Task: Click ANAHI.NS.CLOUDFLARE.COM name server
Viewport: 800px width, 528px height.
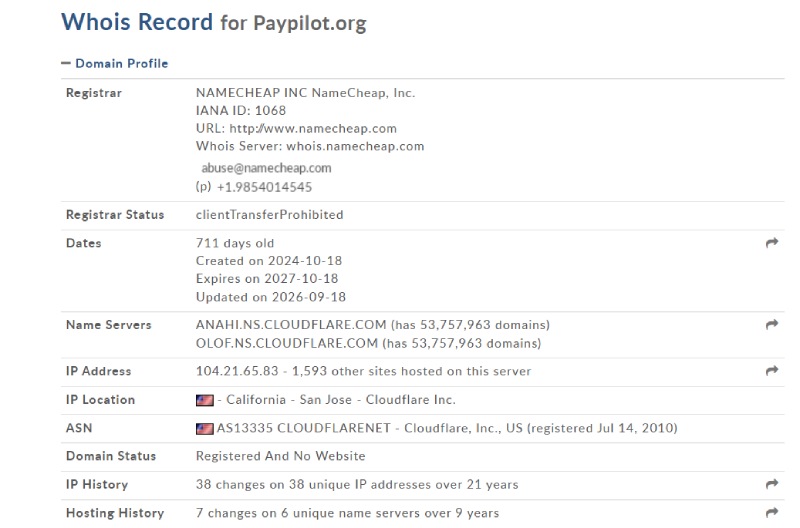Action: point(291,325)
